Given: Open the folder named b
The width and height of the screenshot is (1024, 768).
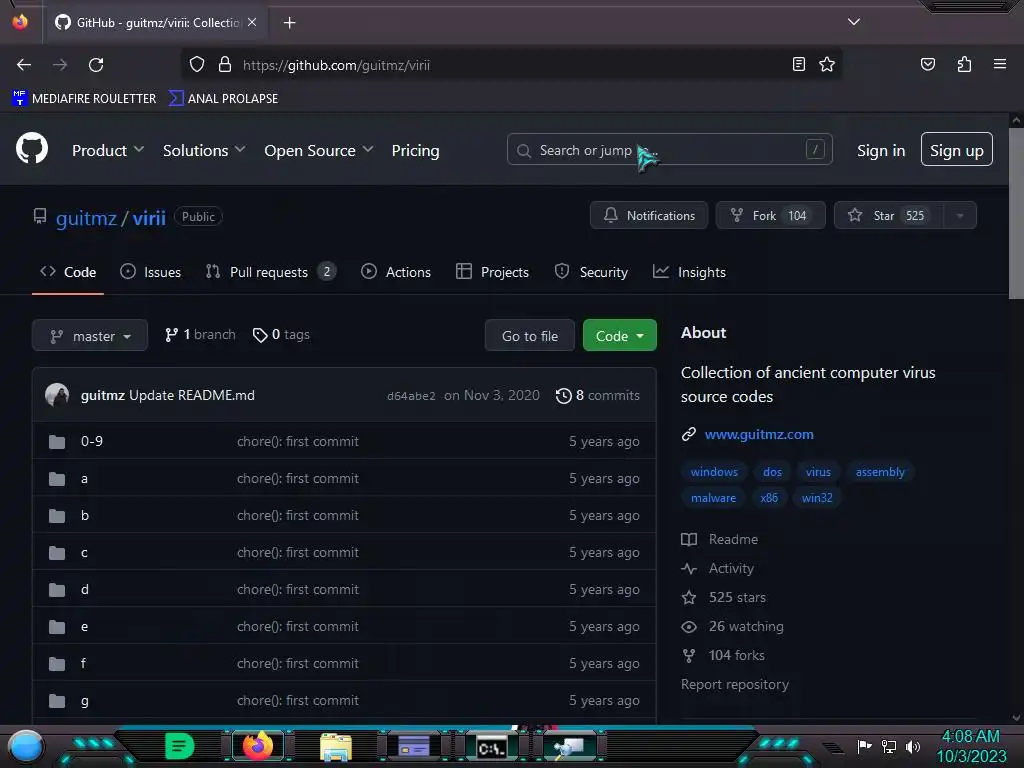Looking at the screenshot, I should [x=85, y=515].
